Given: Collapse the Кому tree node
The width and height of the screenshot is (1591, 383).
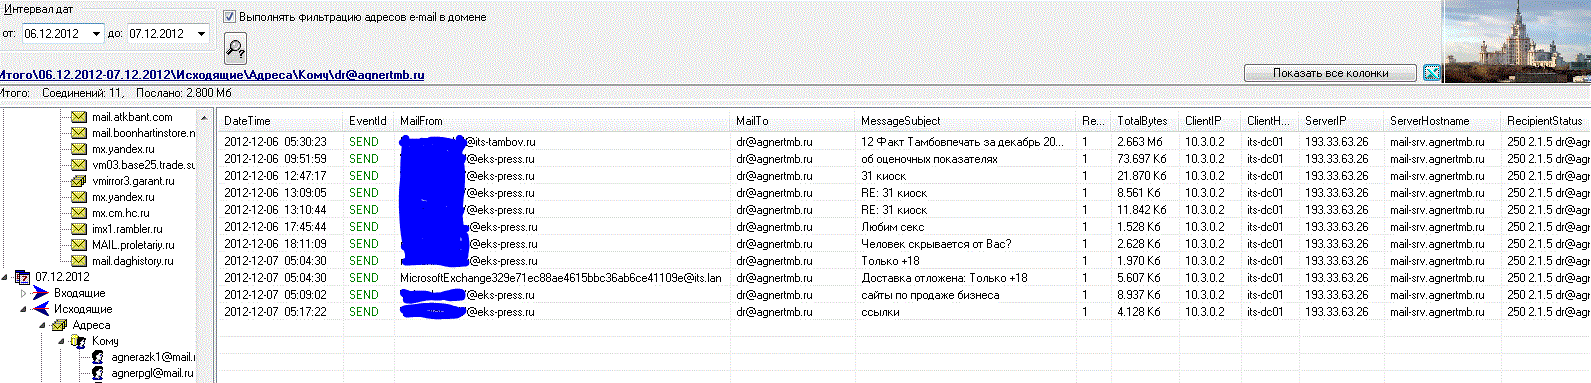Looking at the screenshot, I should [60, 341].
